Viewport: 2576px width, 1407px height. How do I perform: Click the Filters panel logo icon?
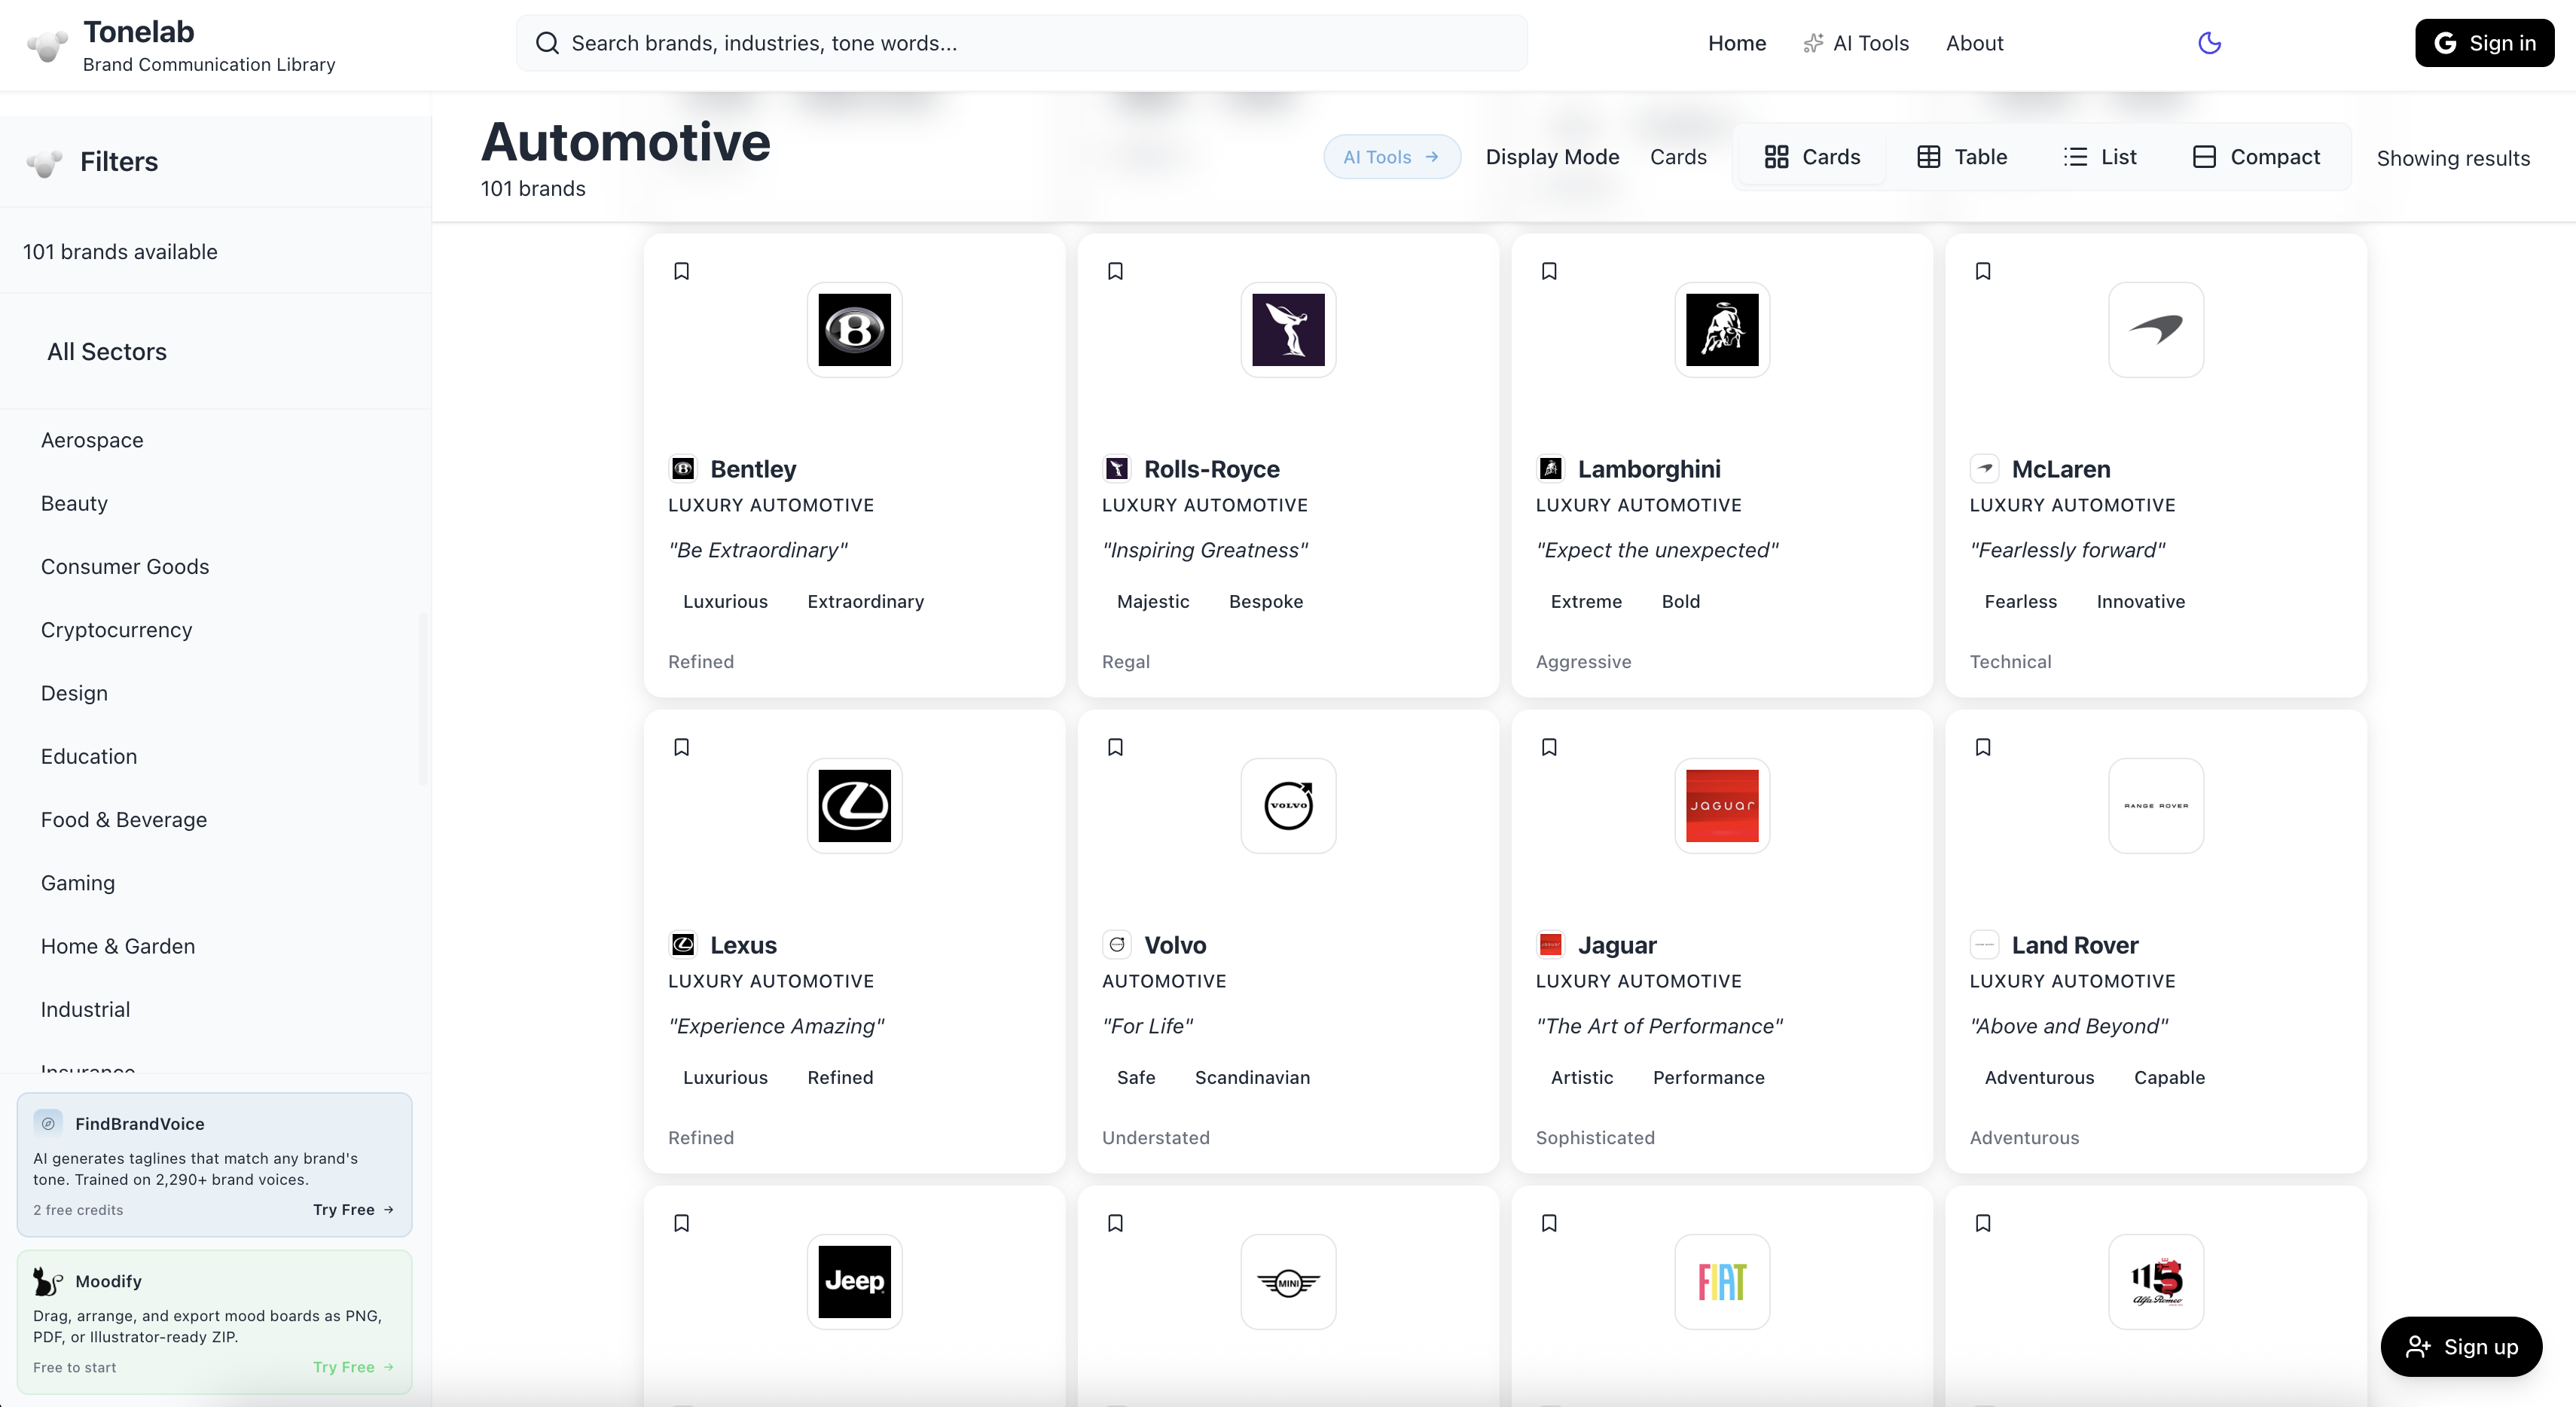(x=45, y=162)
